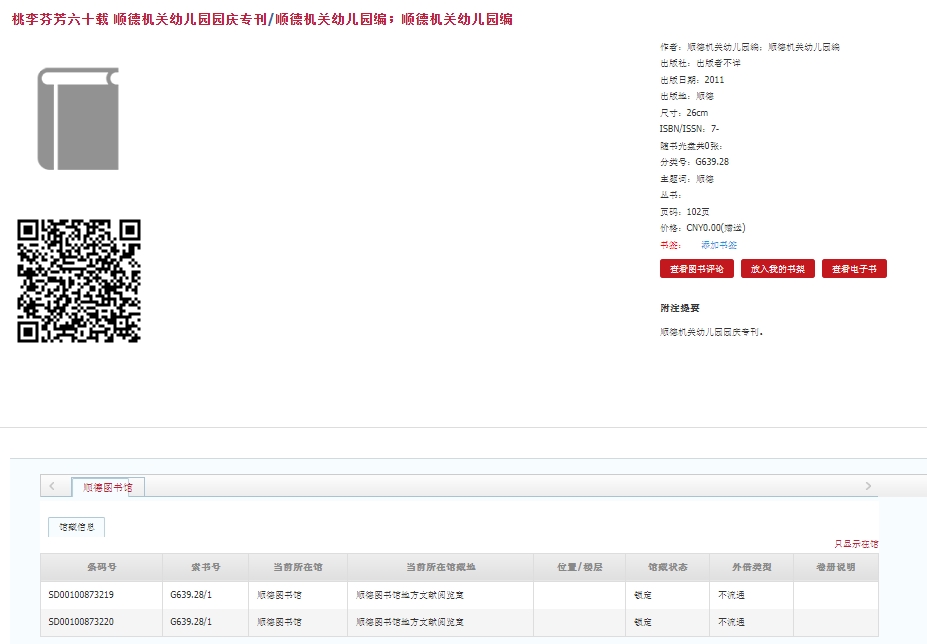This screenshot has height=644, width=927.
Task: Open the e-book via 查看电子书
Action: pyautogui.click(x=854, y=269)
